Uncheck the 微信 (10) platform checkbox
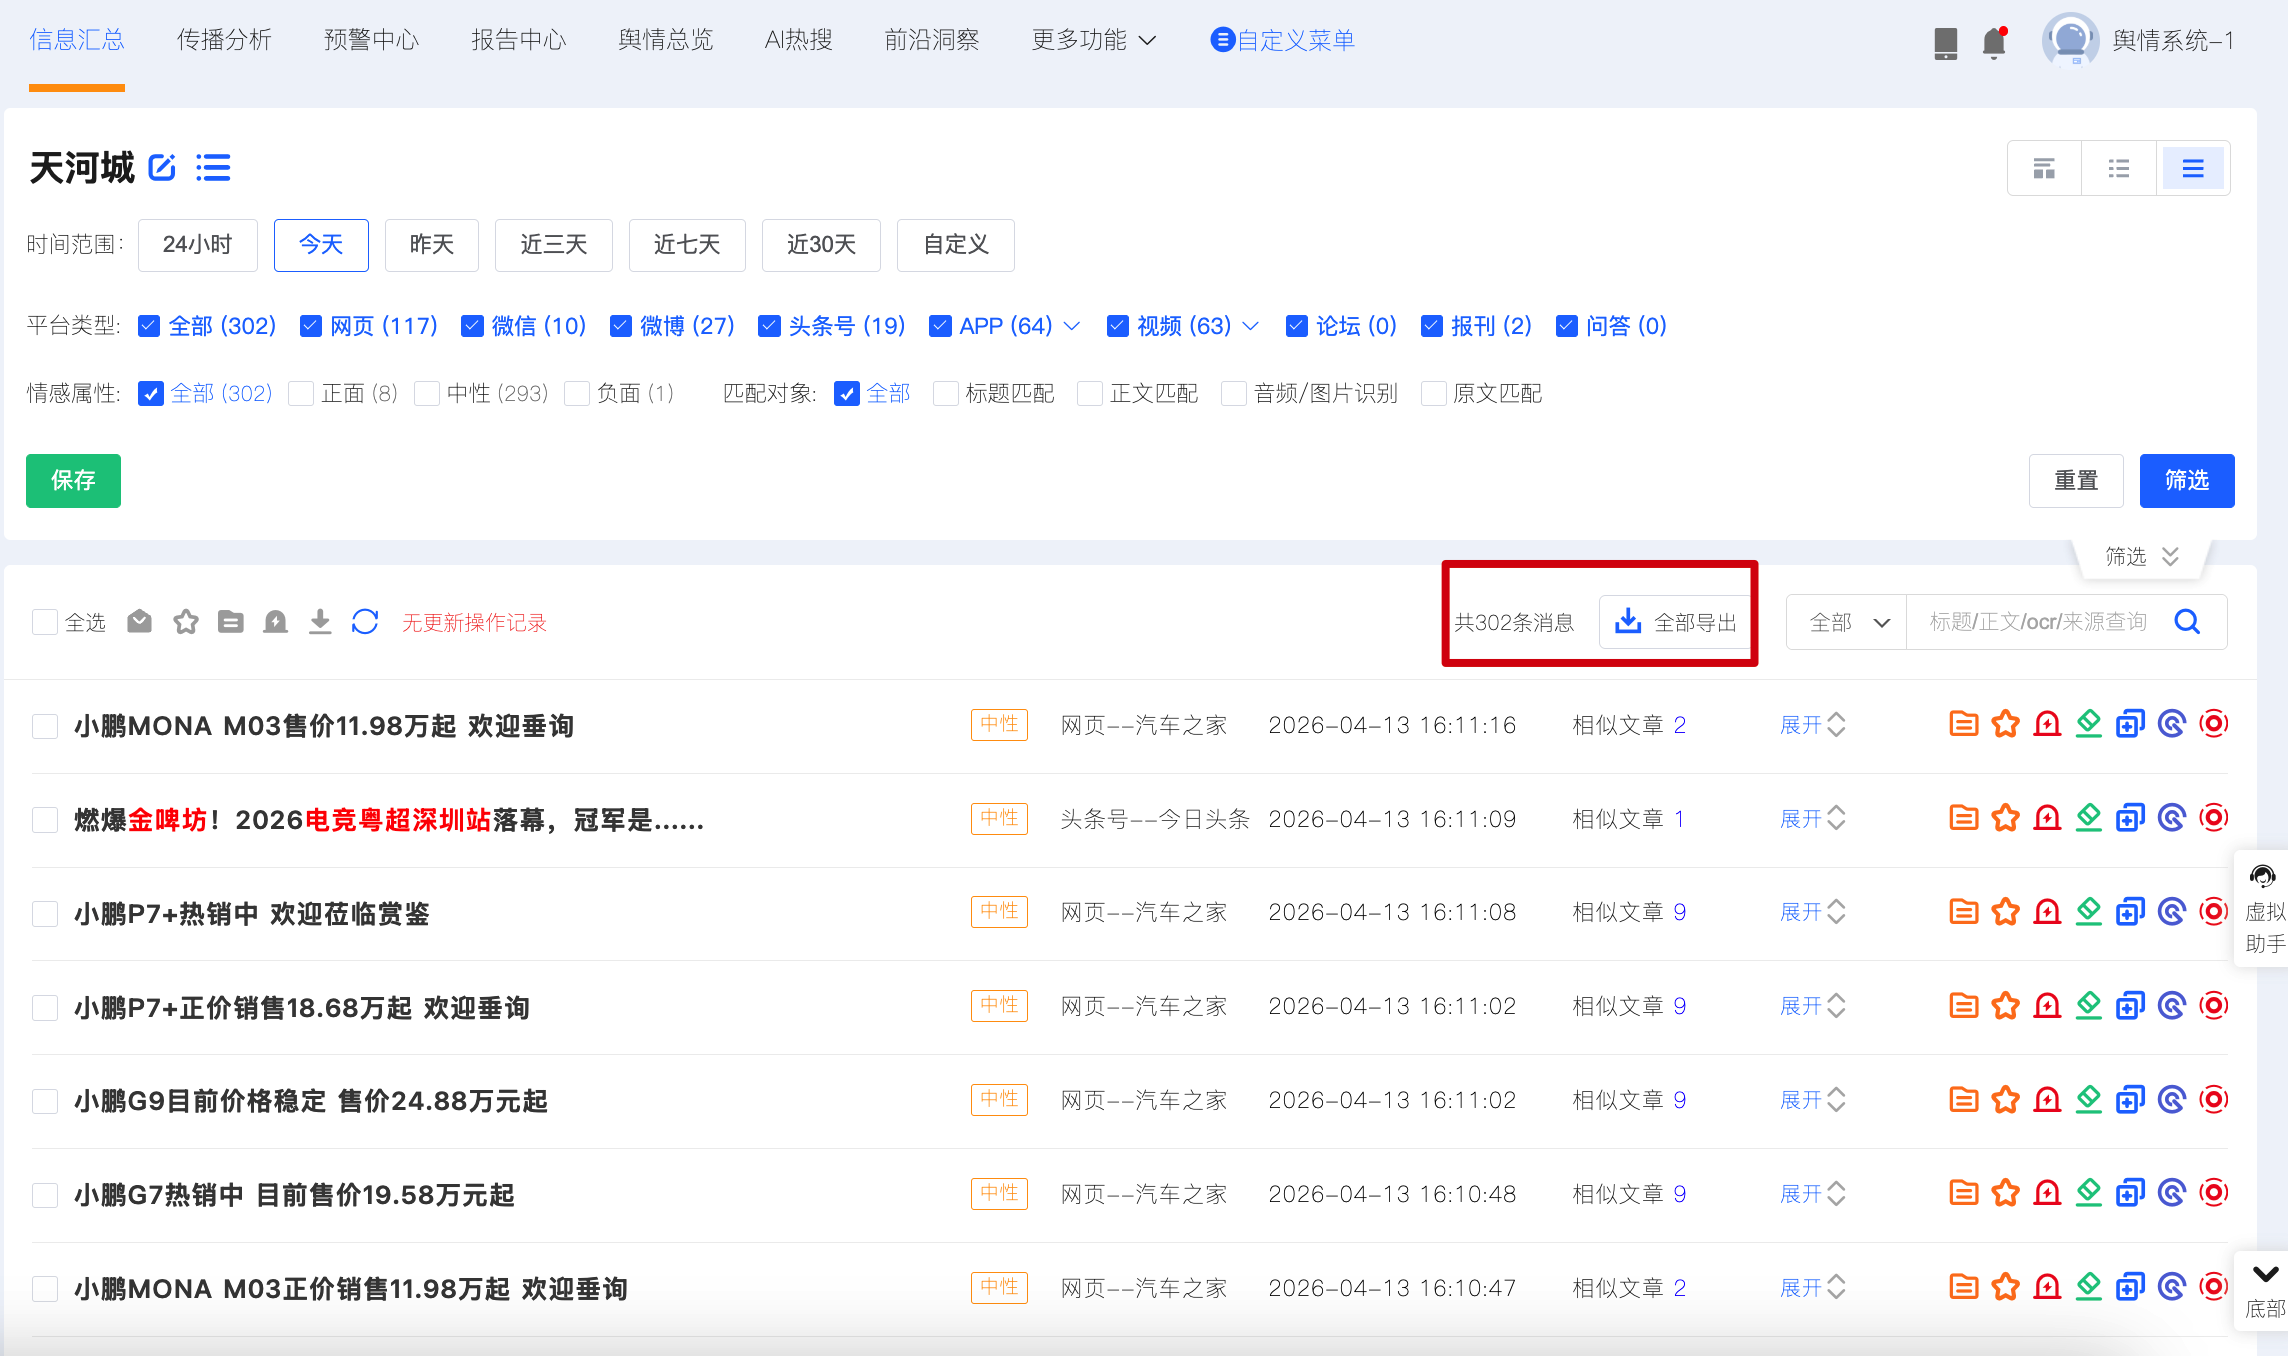Viewport: 2288px width, 1356px height. pyautogui.click(x=472, y=326)
